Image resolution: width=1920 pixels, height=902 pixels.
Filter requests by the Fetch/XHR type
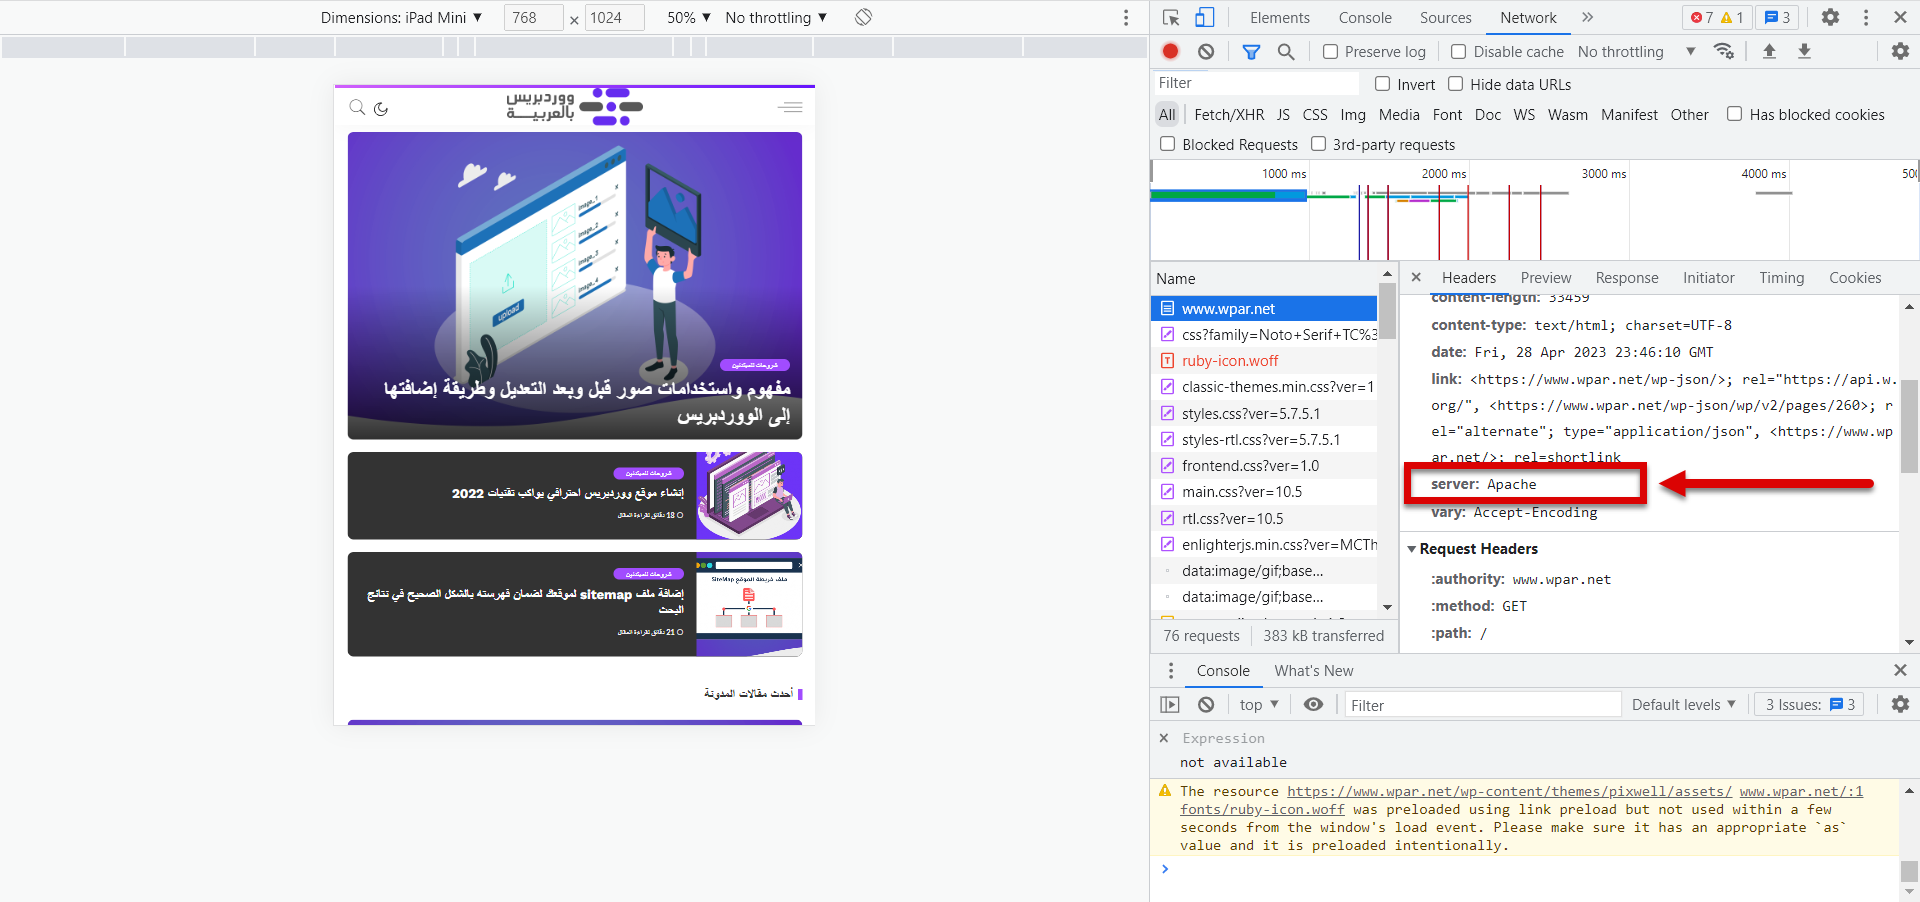(x=1229, y=115)
